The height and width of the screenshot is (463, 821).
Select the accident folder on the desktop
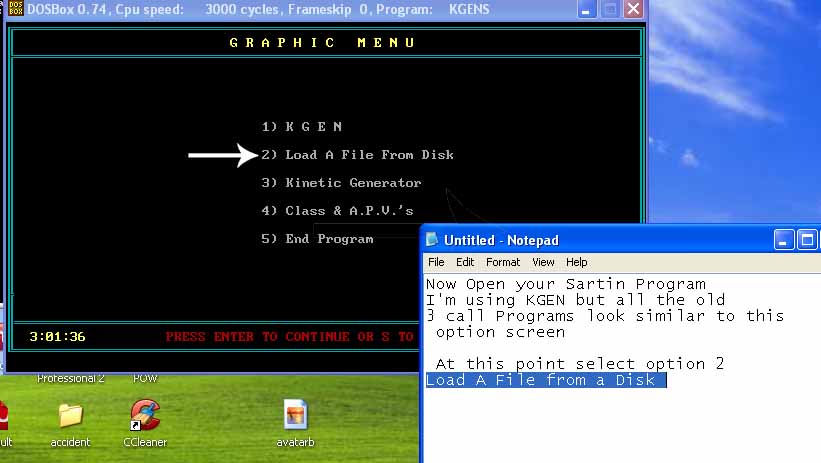pos(70,425)
